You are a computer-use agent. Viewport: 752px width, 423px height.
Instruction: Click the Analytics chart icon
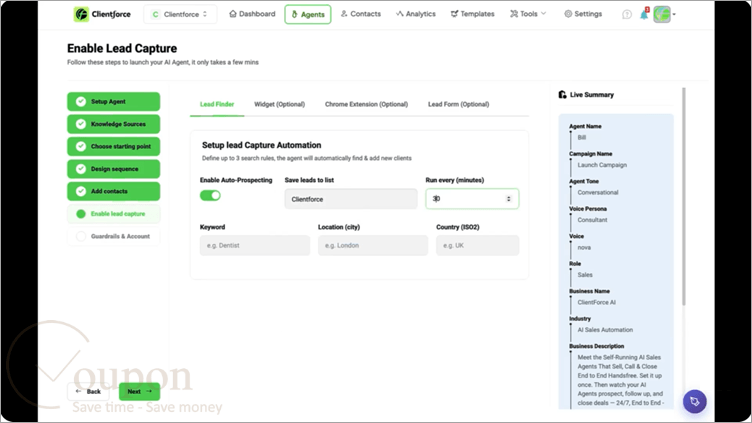point(400,14)
